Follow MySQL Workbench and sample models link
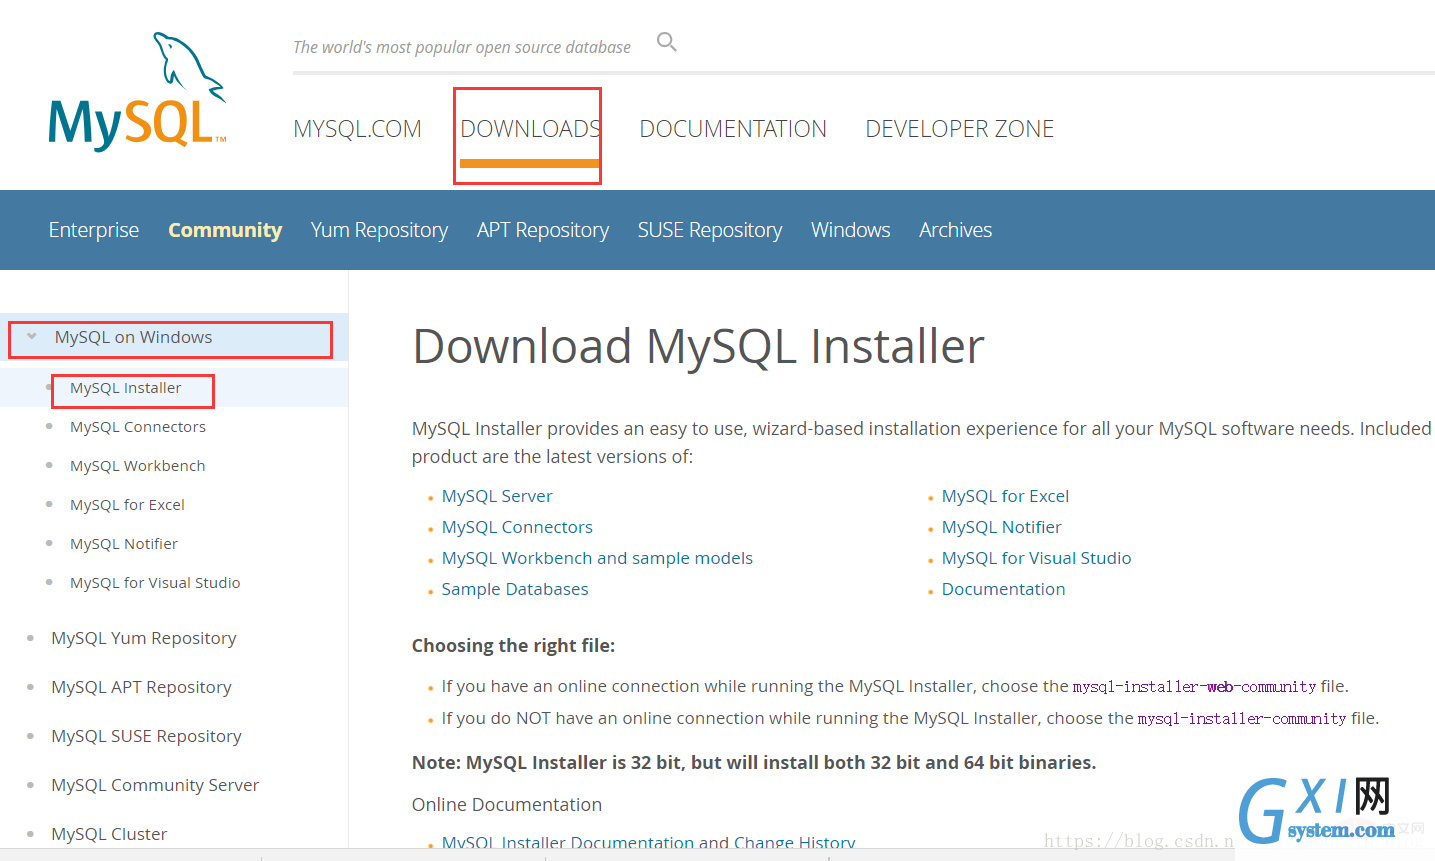 coord(597,558)
